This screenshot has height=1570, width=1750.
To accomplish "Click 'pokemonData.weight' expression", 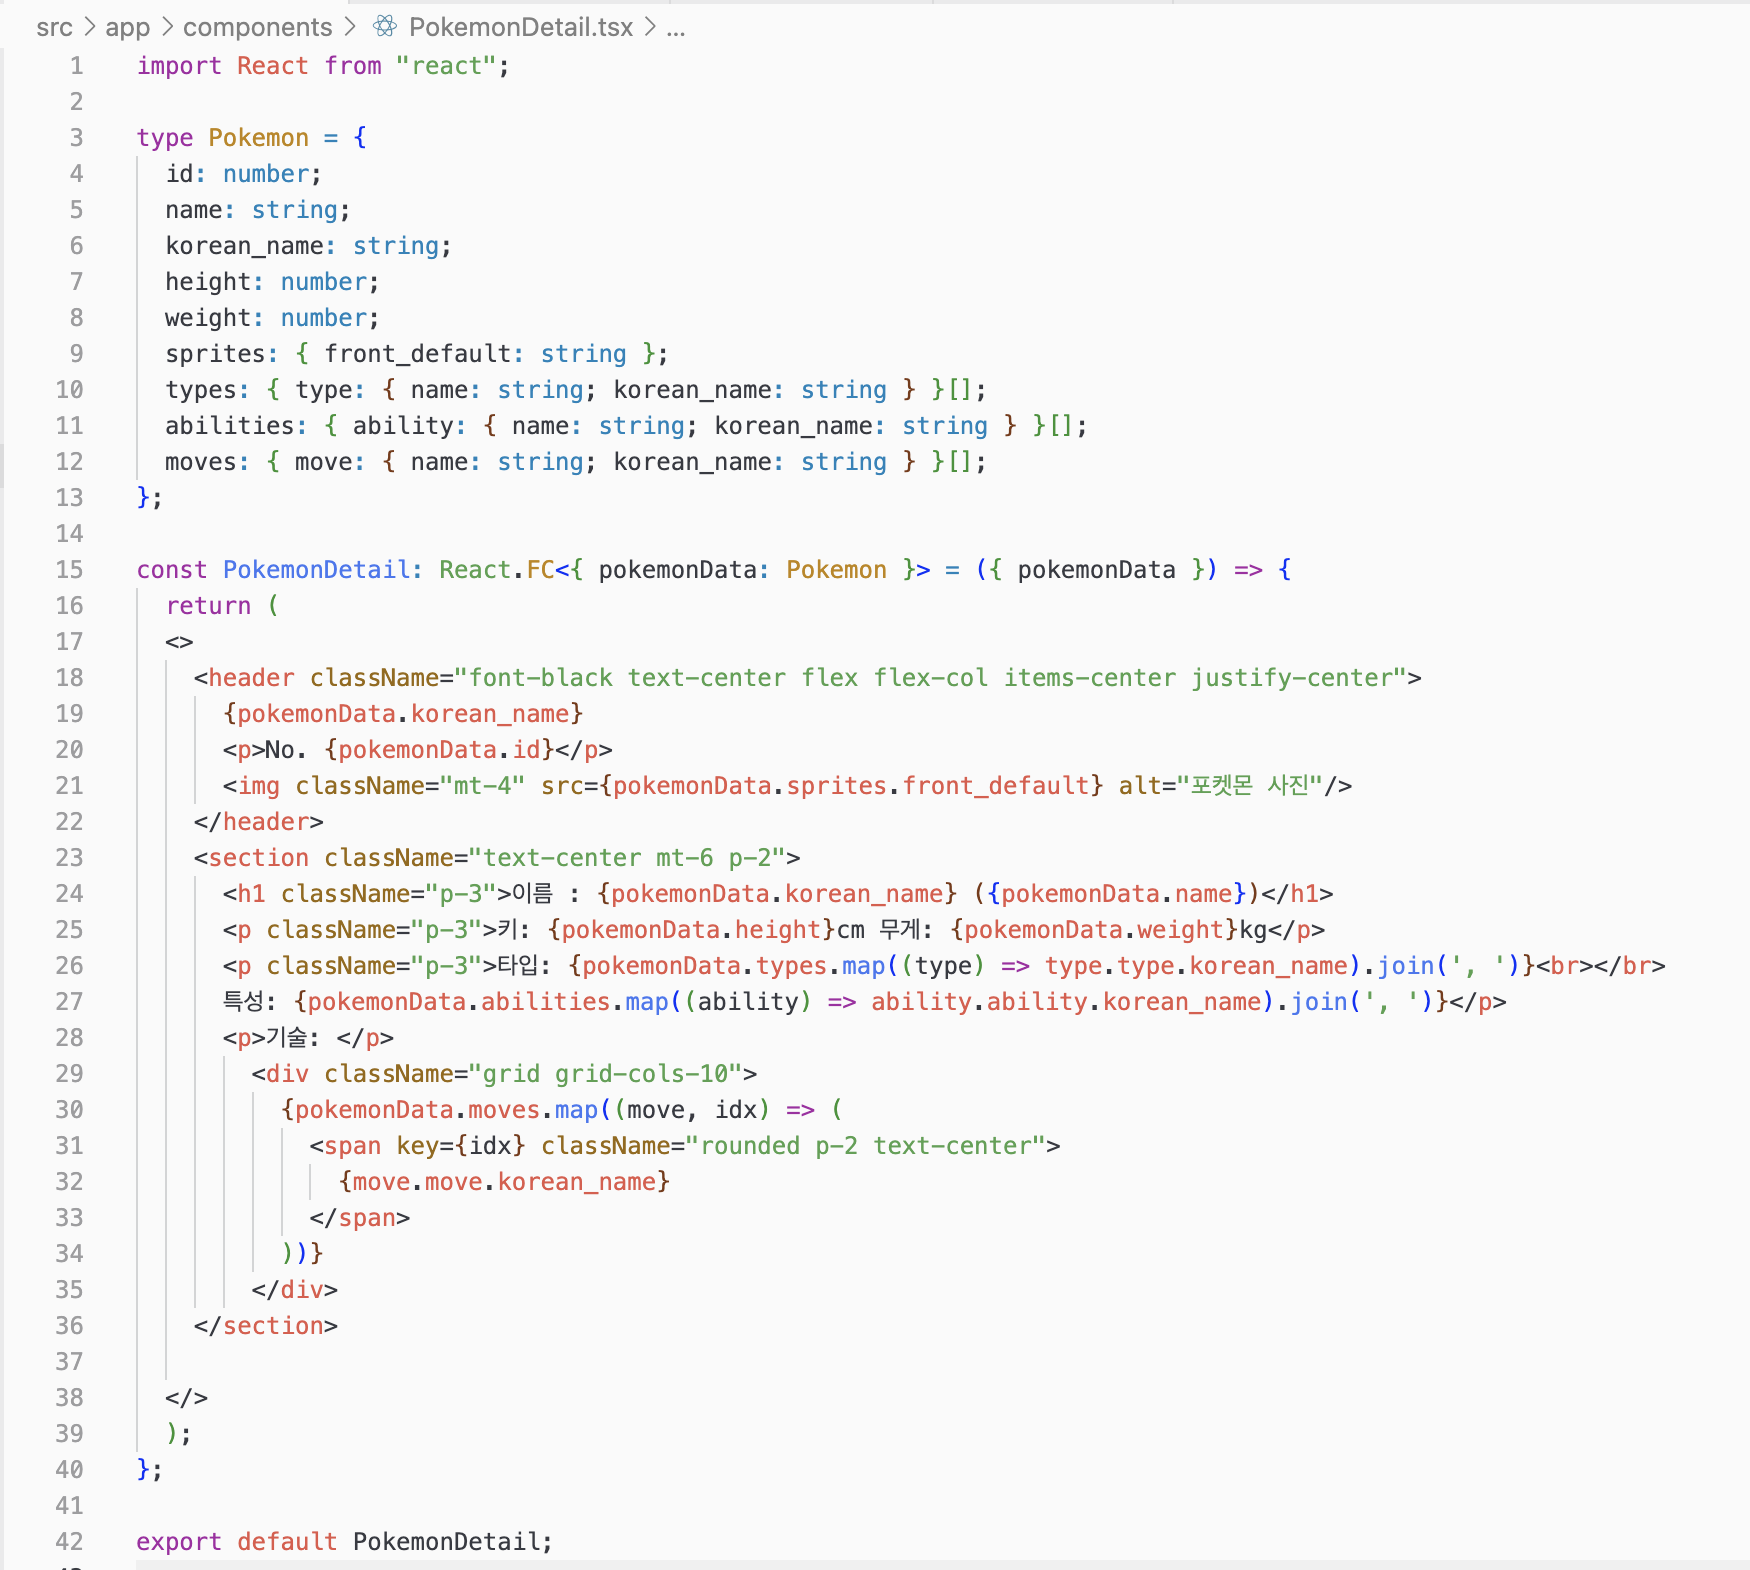I will pos(1094,930).
